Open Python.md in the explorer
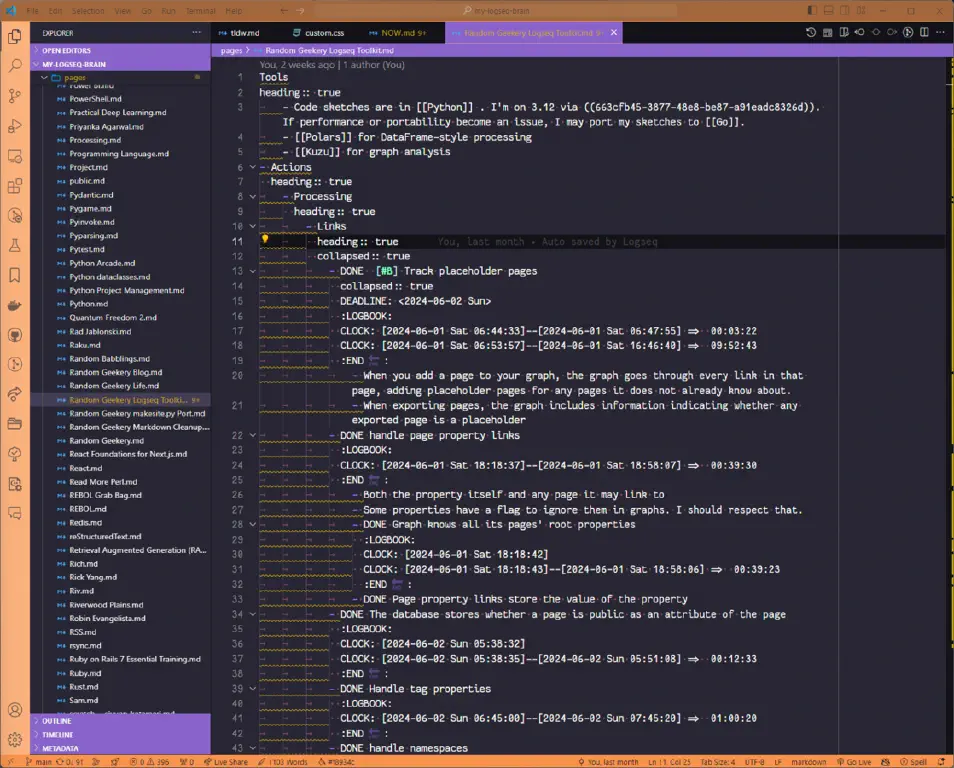The image size is (954, 768). [89, 304]
